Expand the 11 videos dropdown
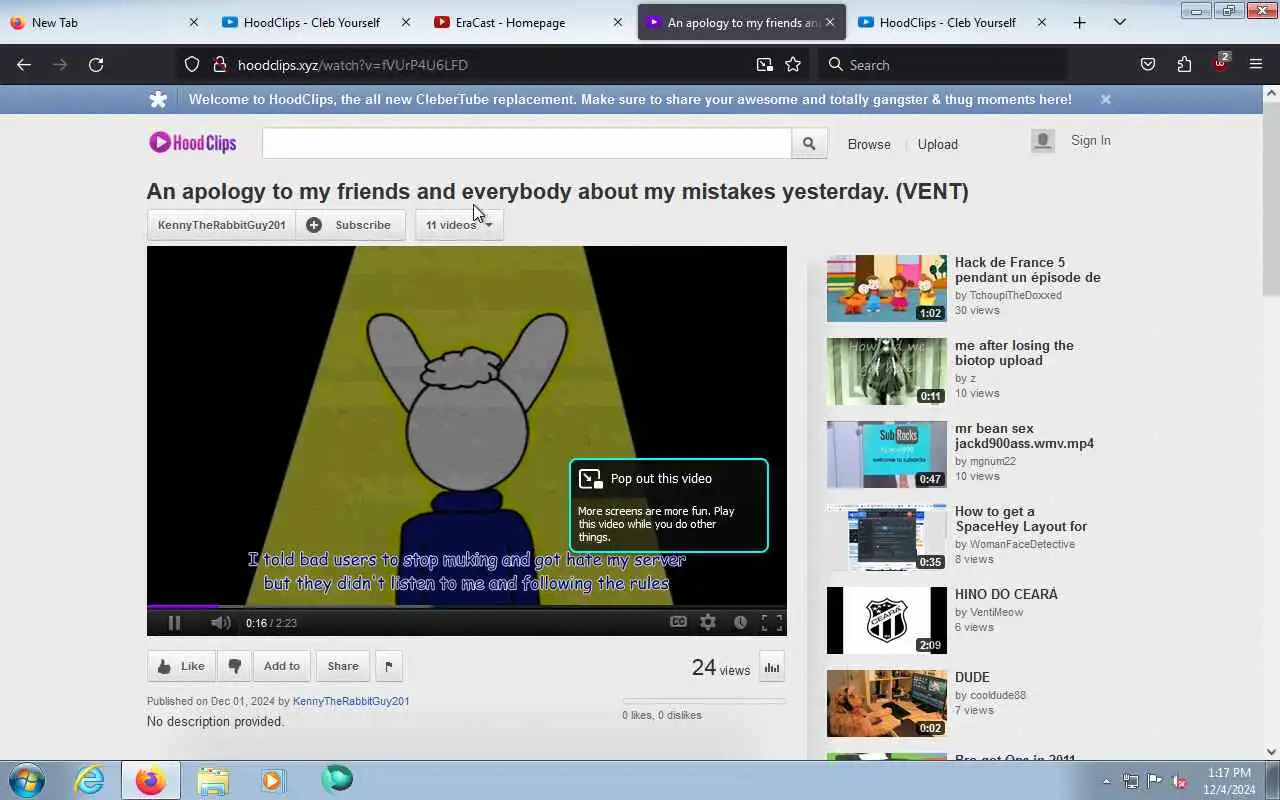The image size is (1280, 800). (459, 225)
